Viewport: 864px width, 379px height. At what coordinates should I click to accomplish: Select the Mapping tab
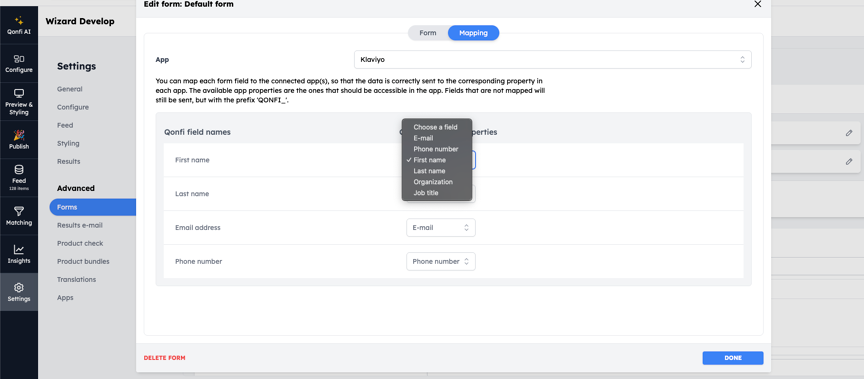473,33
